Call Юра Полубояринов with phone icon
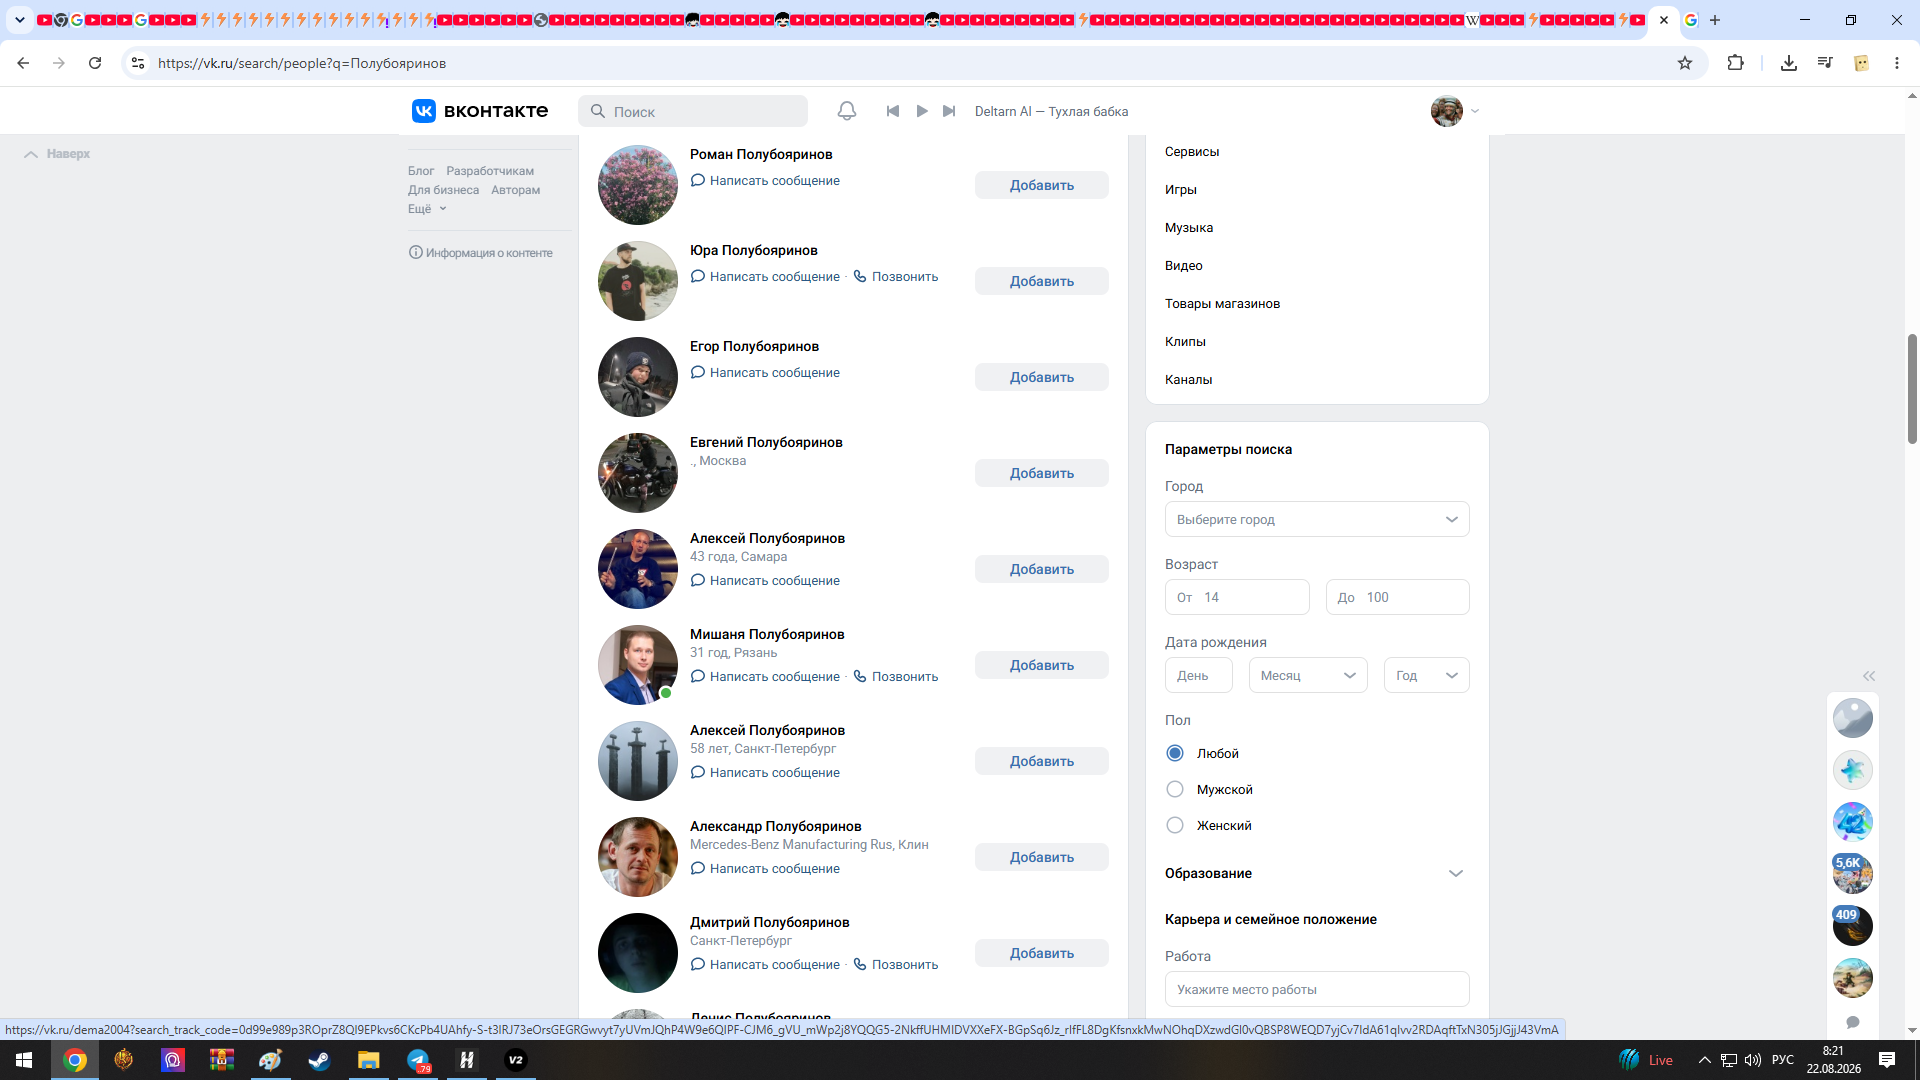The image size is (1920, 1080). [x=896, y=277]
